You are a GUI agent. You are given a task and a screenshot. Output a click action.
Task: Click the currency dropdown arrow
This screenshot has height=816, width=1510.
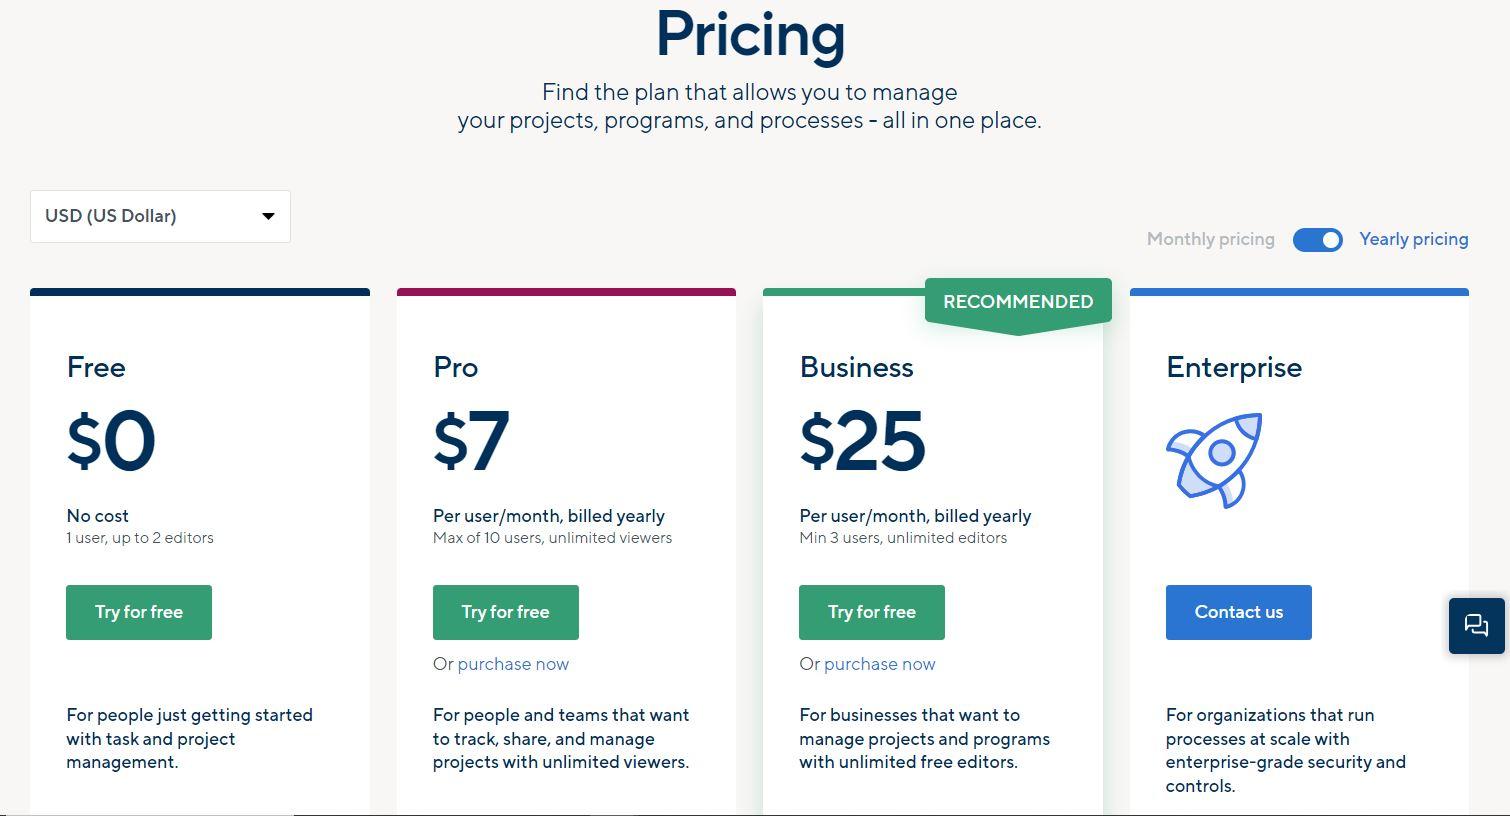(268, 216)
